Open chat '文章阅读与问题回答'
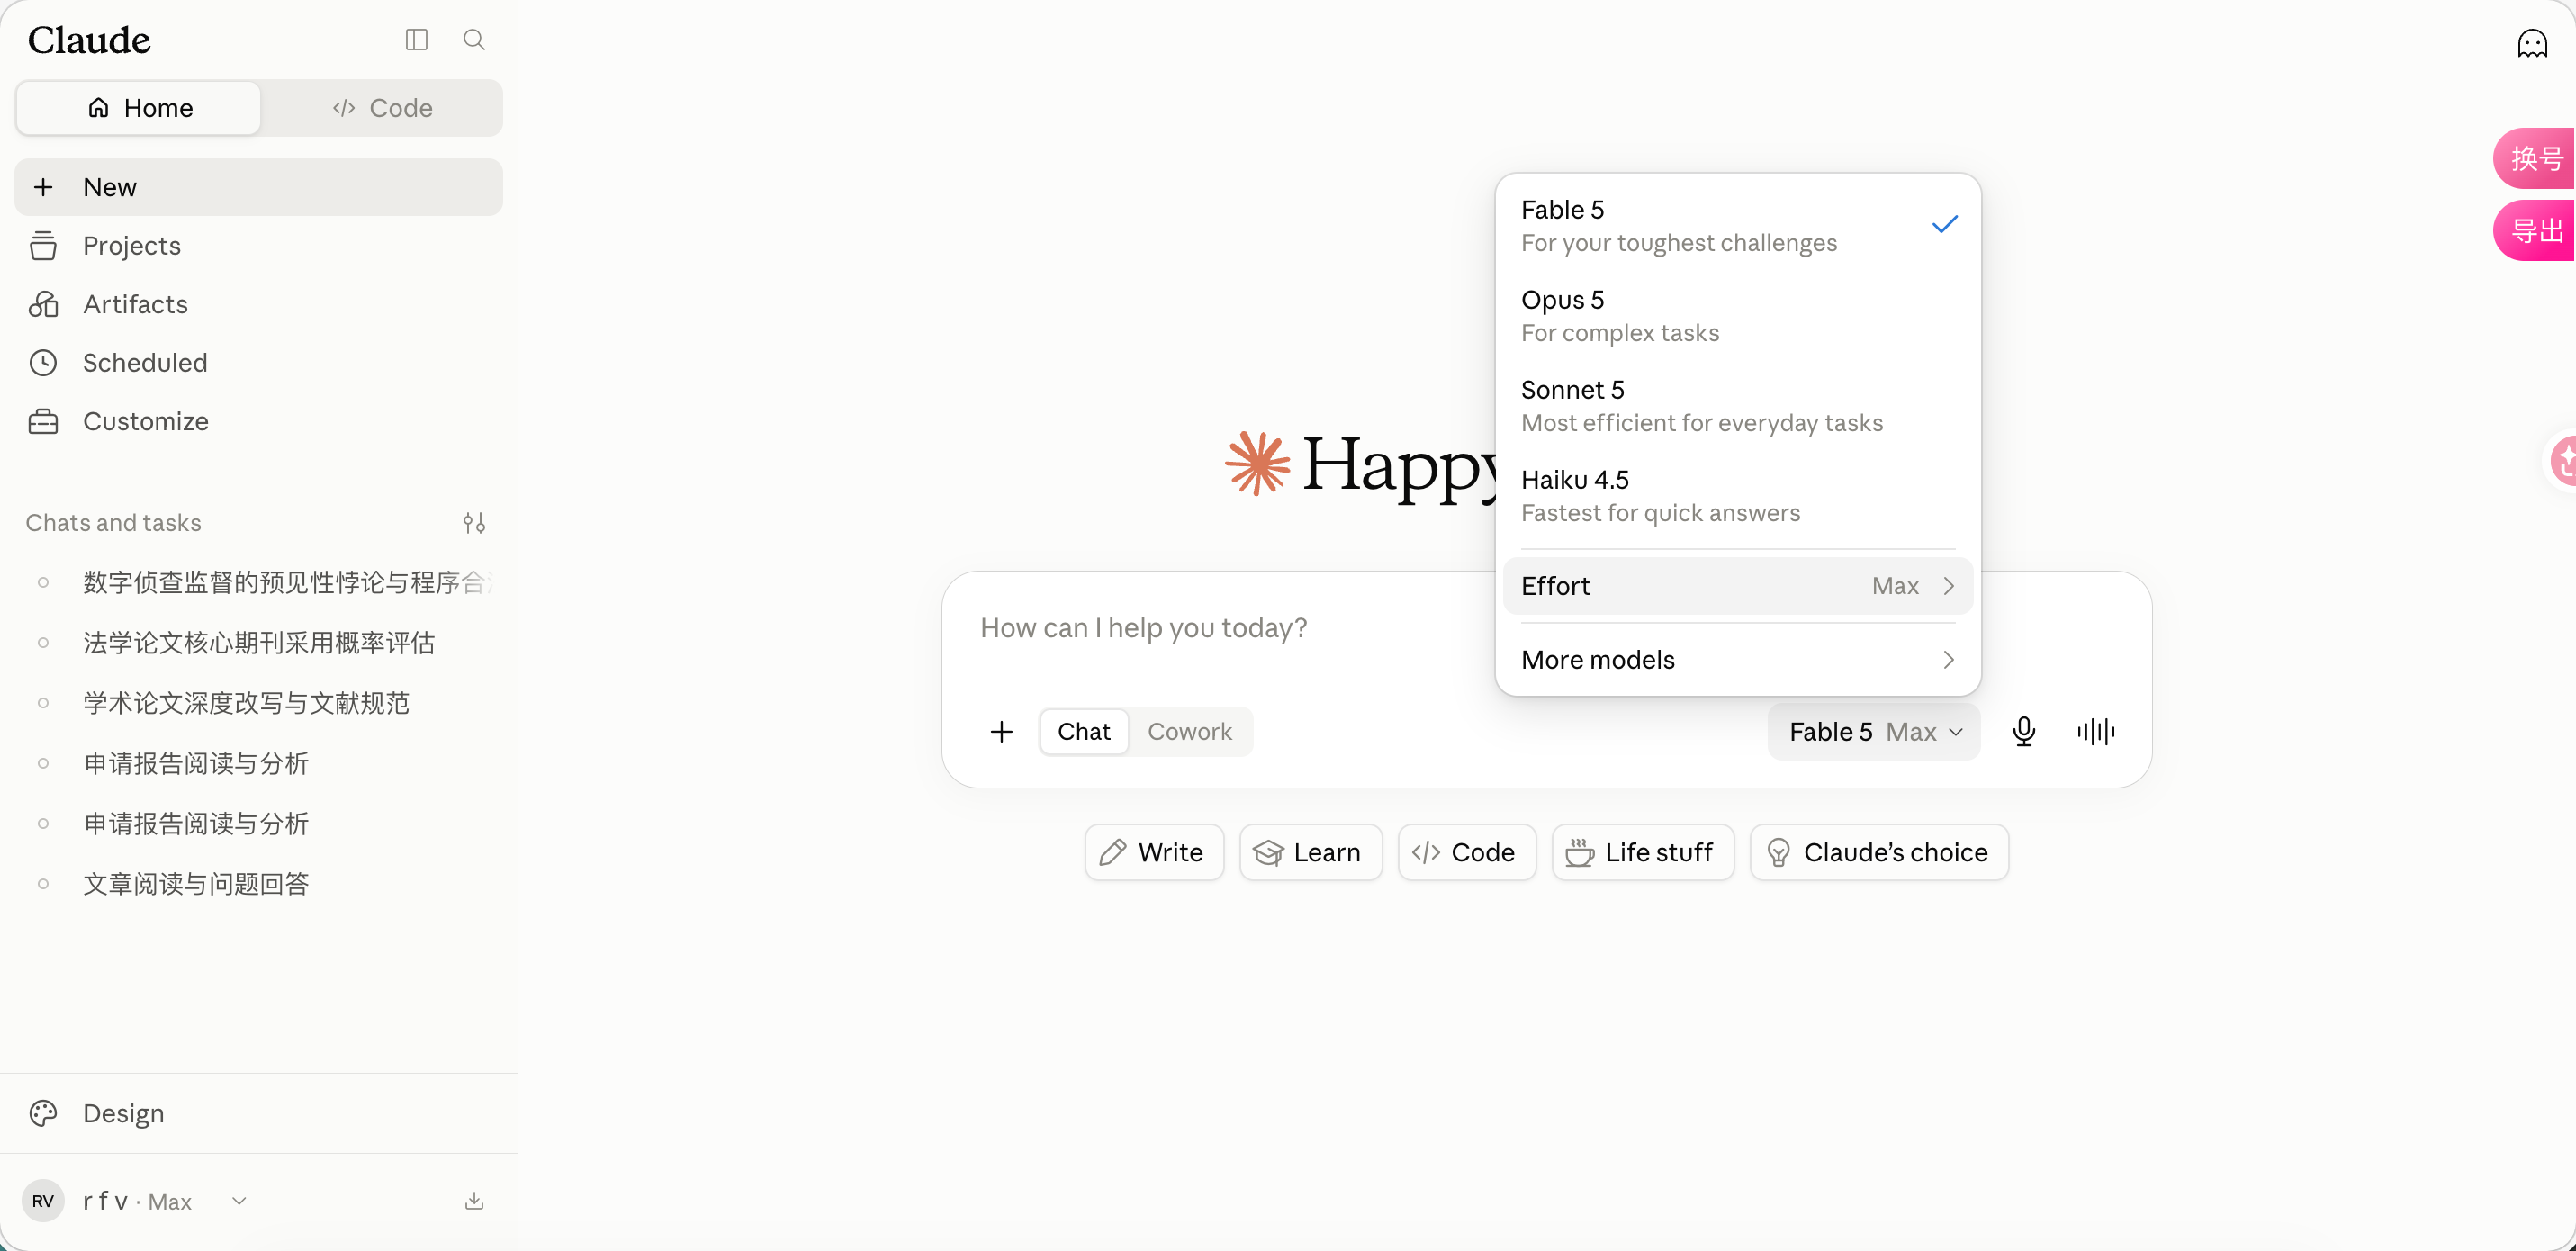Screen dimensions: 2576x1251 258,884
